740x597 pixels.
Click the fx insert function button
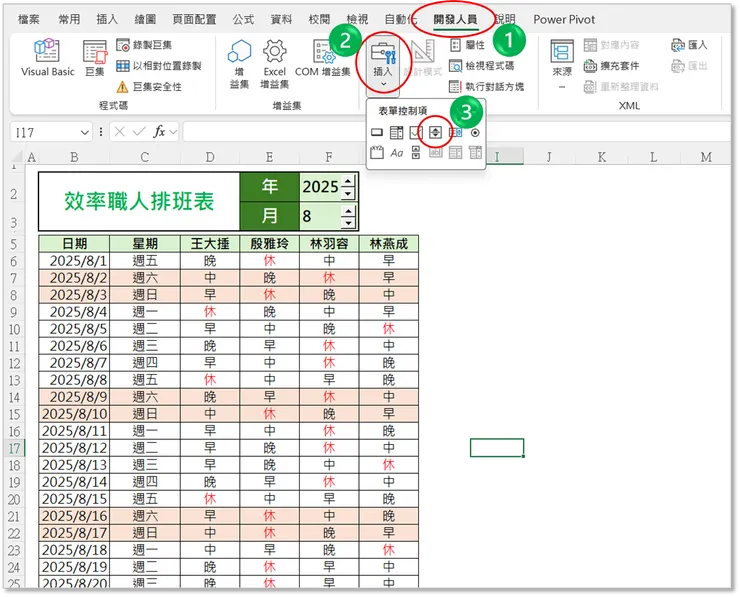[159, 132]
